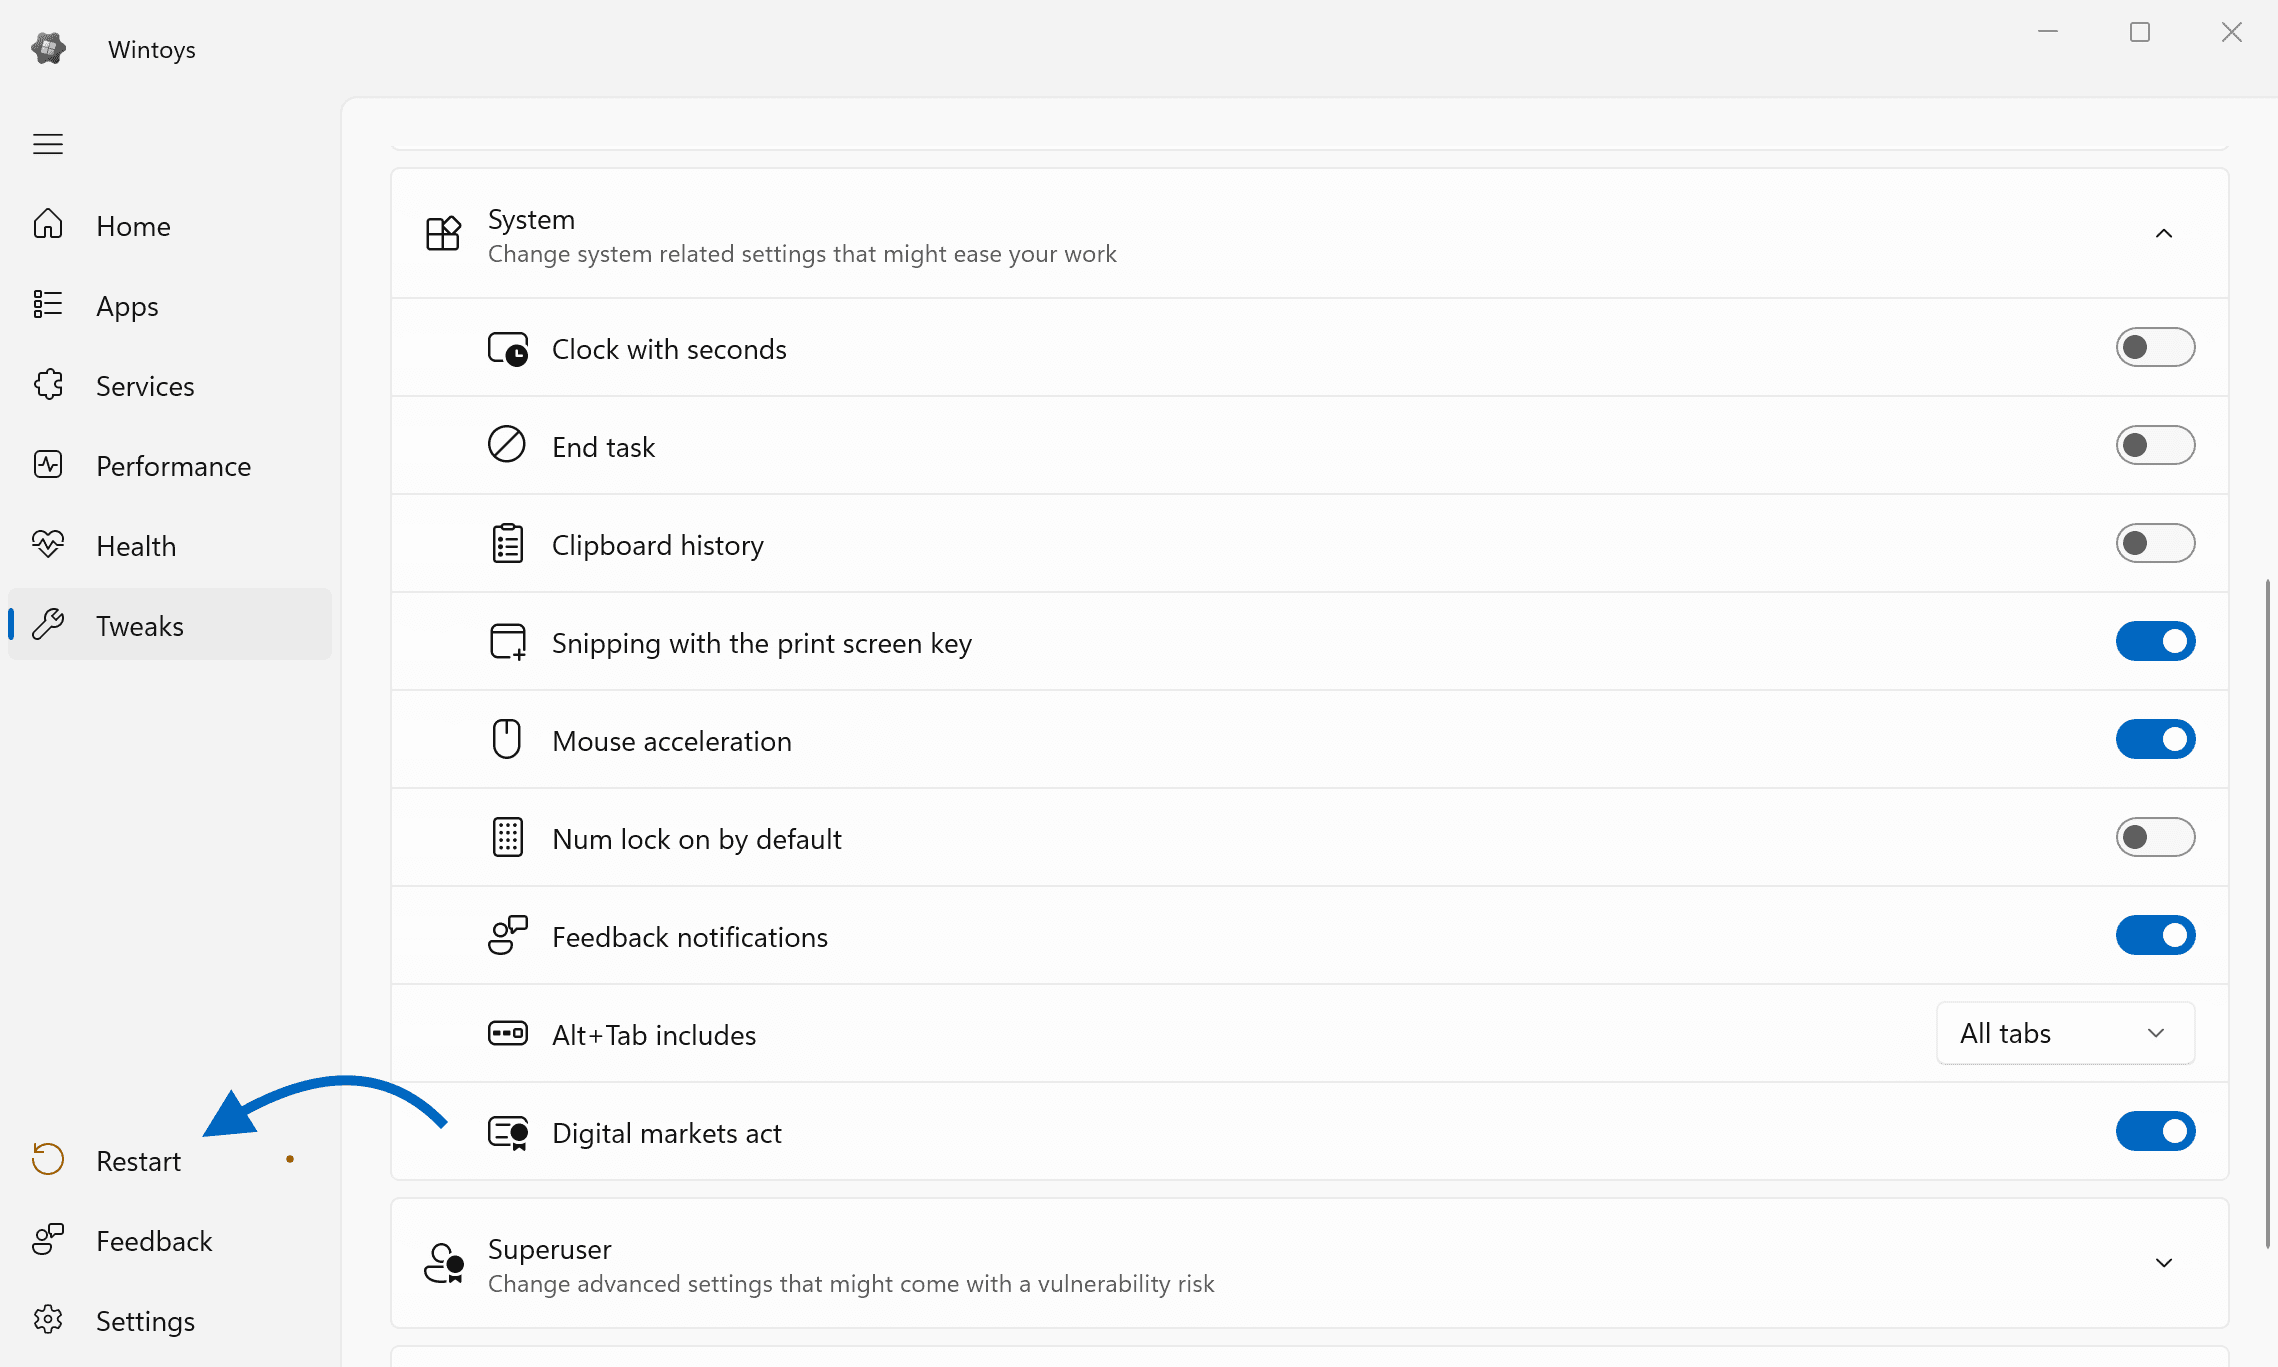Screen dimensions: 2278x1367
Task: Click the Performance pulse icon
Action: 48,464
